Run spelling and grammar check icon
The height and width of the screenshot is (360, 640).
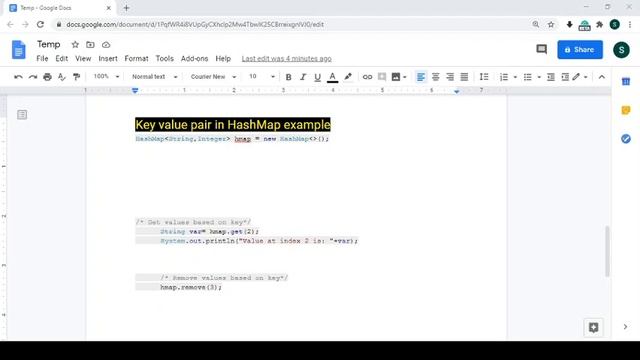[62, 77]
